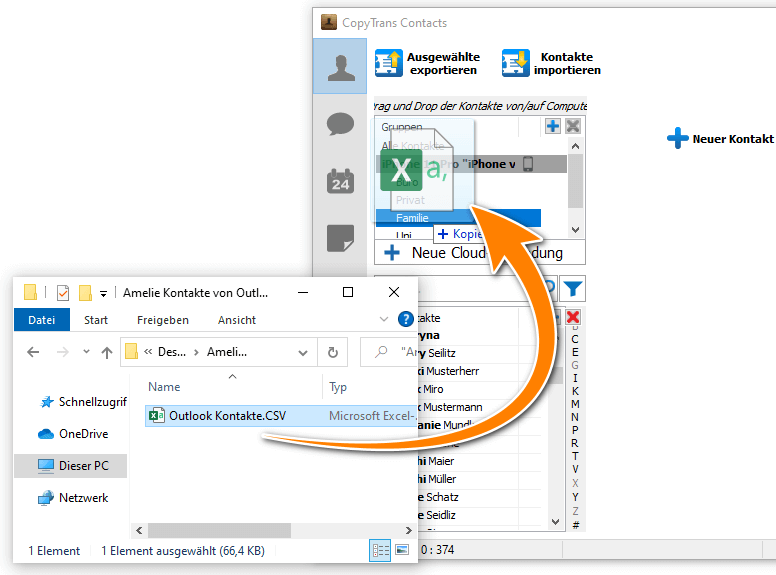Open the Notes section in CopyTrans sidebar
Screen dimensions: 776x575
(x=340, y=238)
